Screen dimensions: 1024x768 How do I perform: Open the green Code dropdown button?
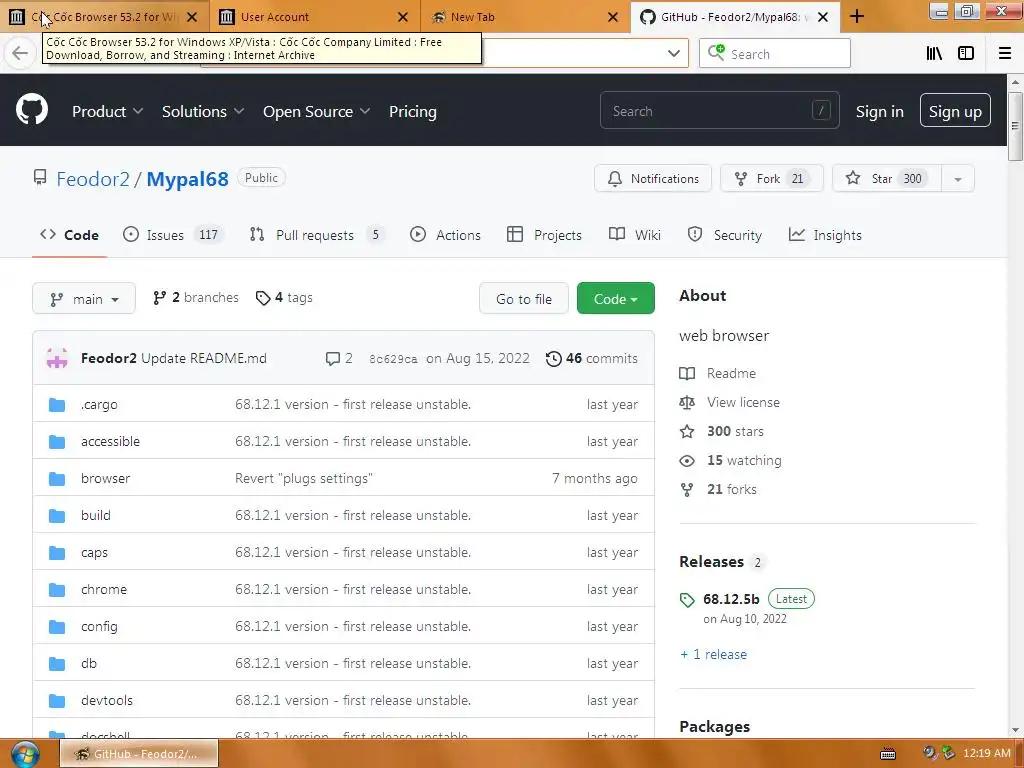[x=615, y=298]
